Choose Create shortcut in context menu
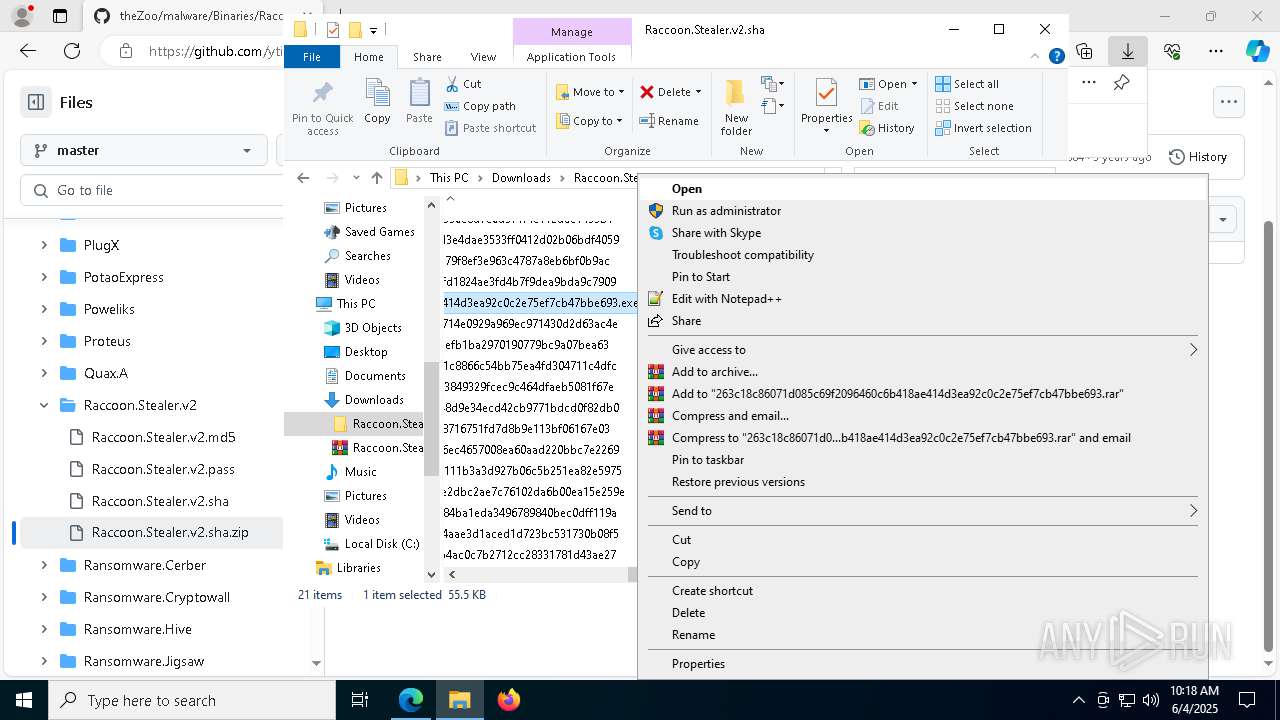1280x720 pixels. (712, 591)
